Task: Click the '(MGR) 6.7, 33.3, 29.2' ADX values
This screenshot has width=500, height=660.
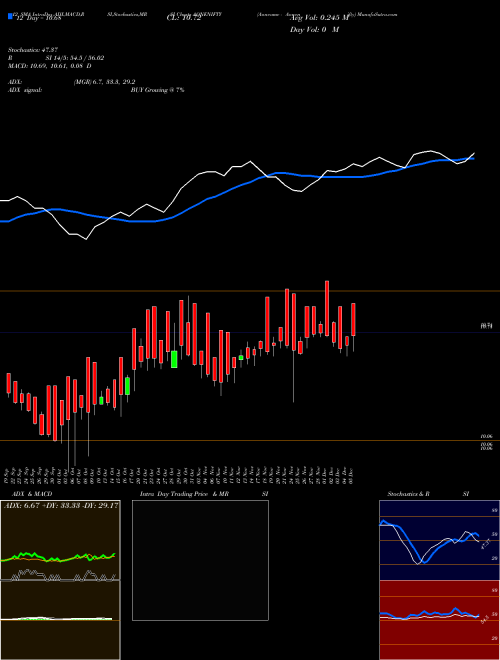Action: tap(104, 82)
